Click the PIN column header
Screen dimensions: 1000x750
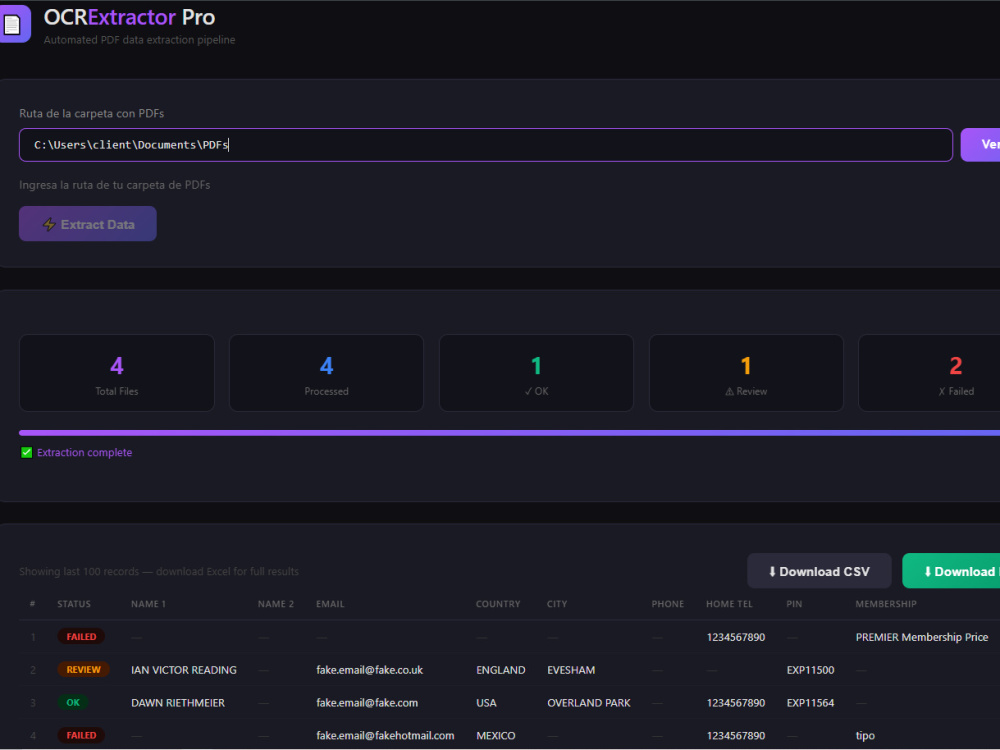794,604
